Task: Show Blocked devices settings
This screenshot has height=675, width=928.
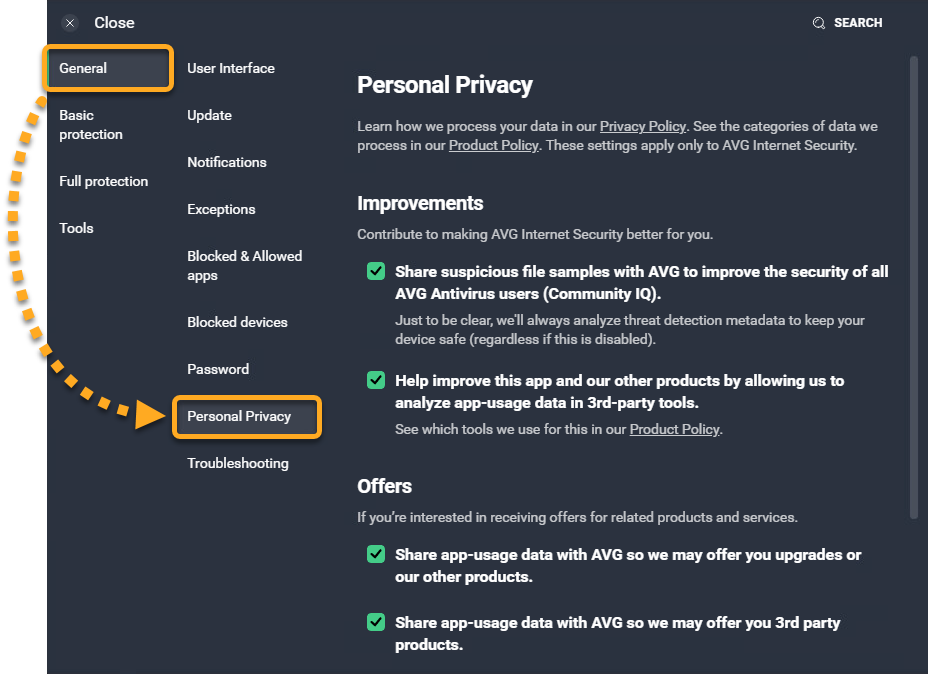Action: click(x=237, y=322)
